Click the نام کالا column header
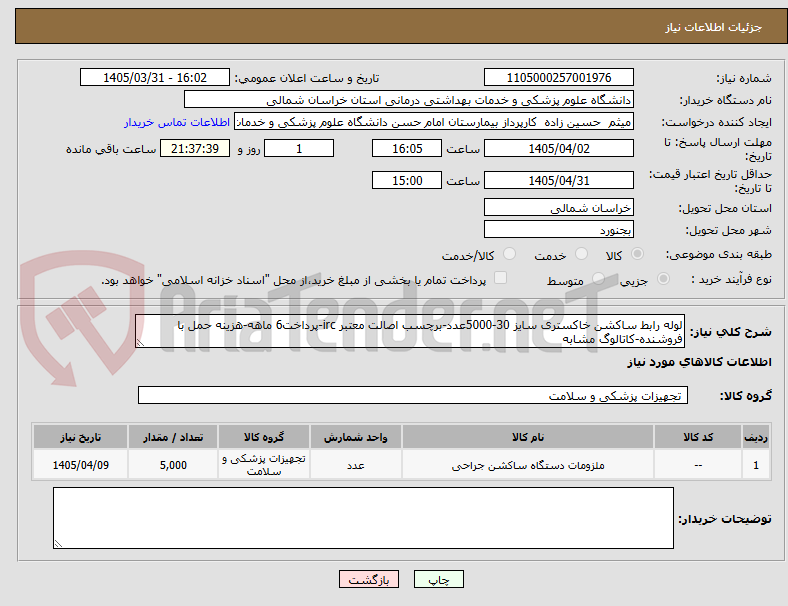 pyautogui.click(x=528, y=437)
